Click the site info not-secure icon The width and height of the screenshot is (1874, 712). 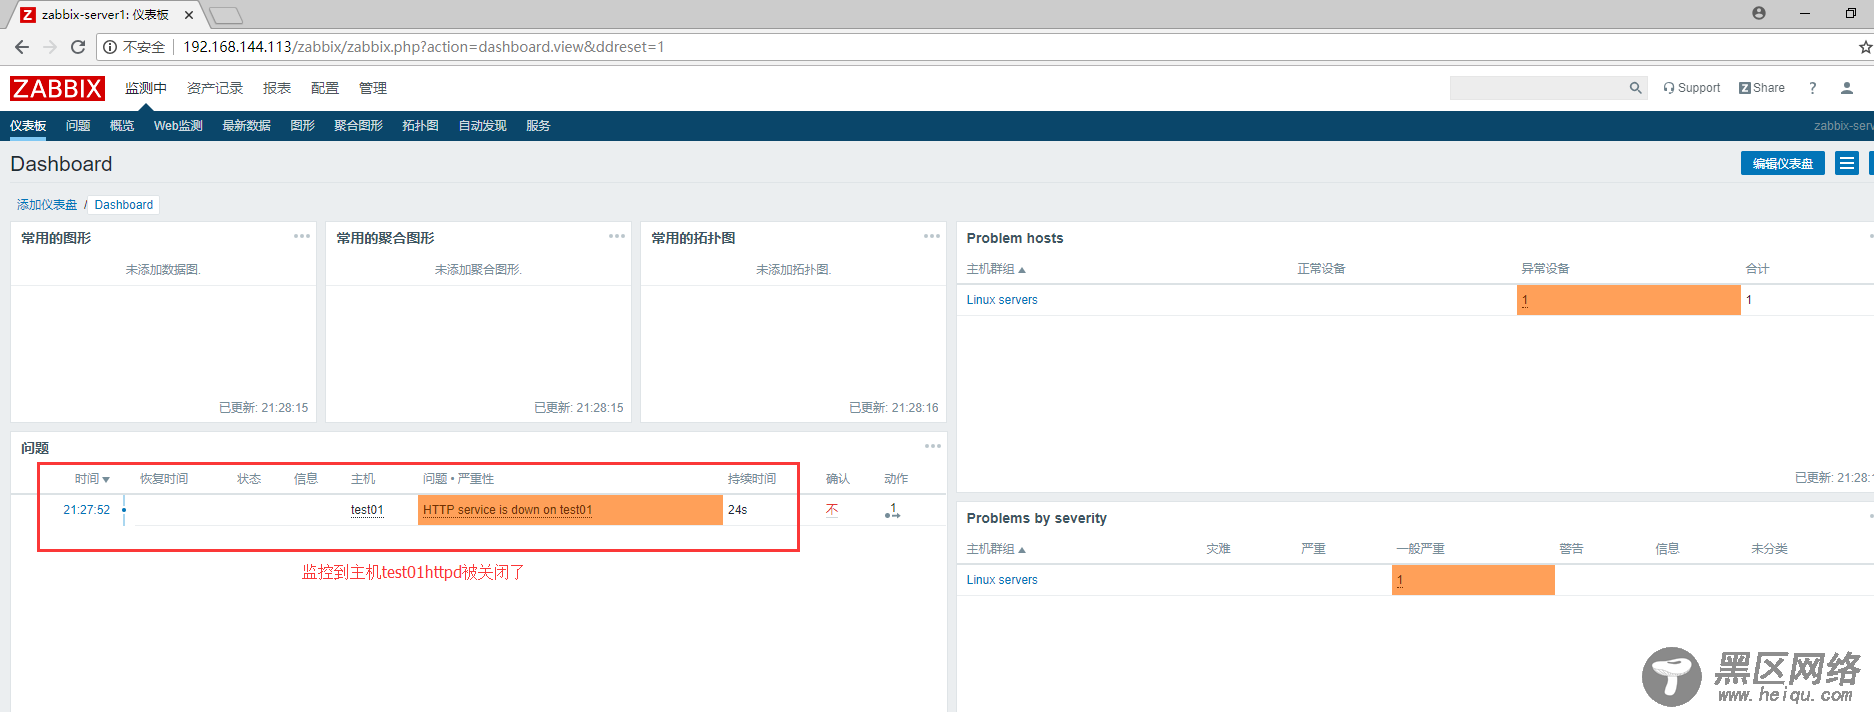coord(110,47)
